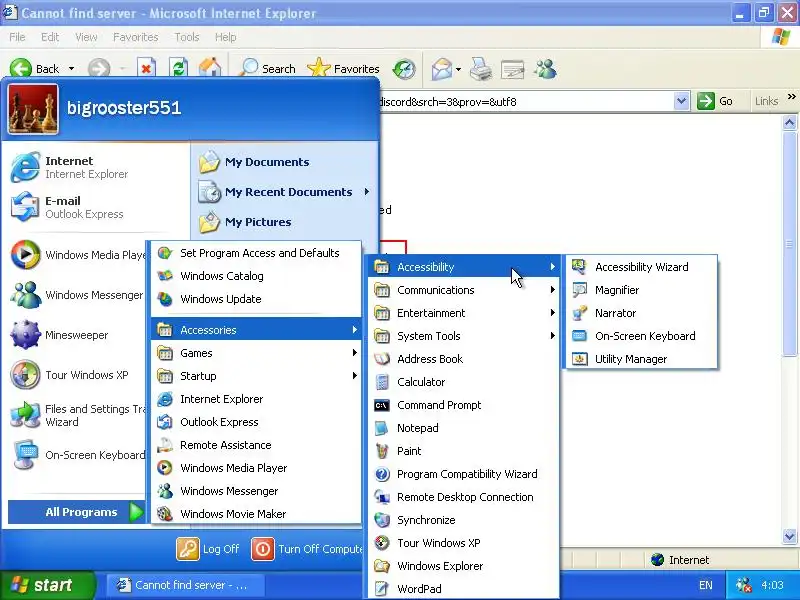Expand the Games folder
This screenshot has height=600, width=800.
click(x=256, y=353)
